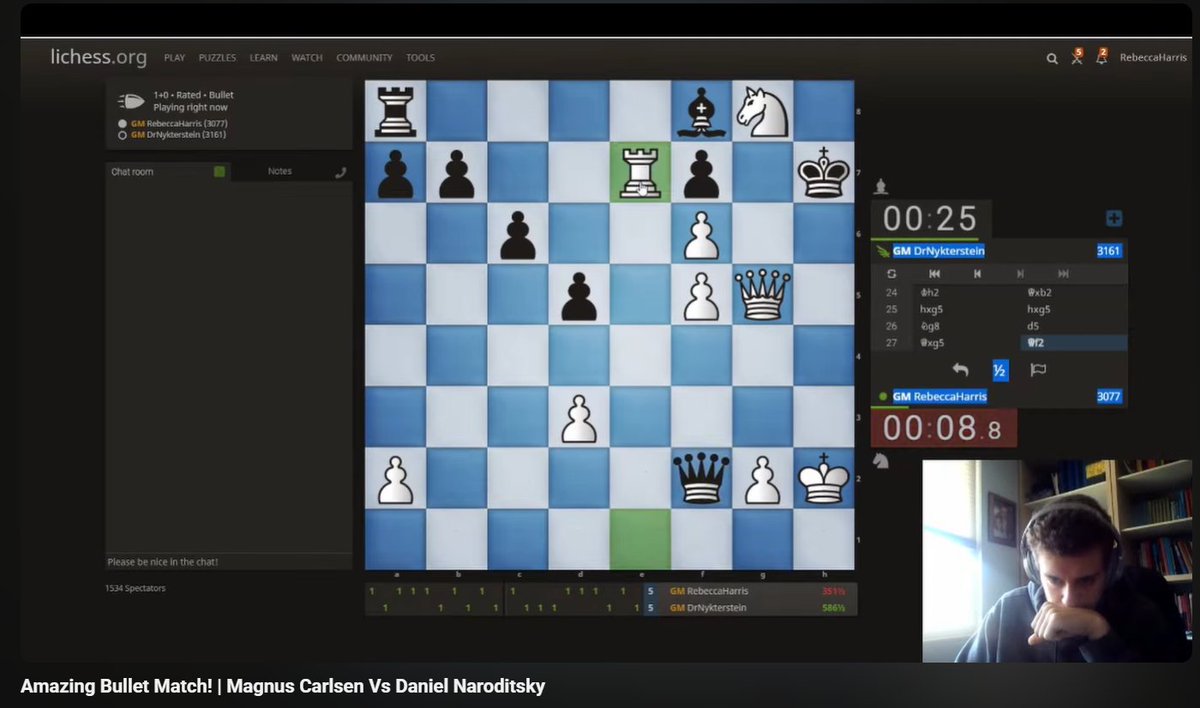Open the LEARN menu
This screenshot has height=708, width=1200.
(x=264, y=58)
